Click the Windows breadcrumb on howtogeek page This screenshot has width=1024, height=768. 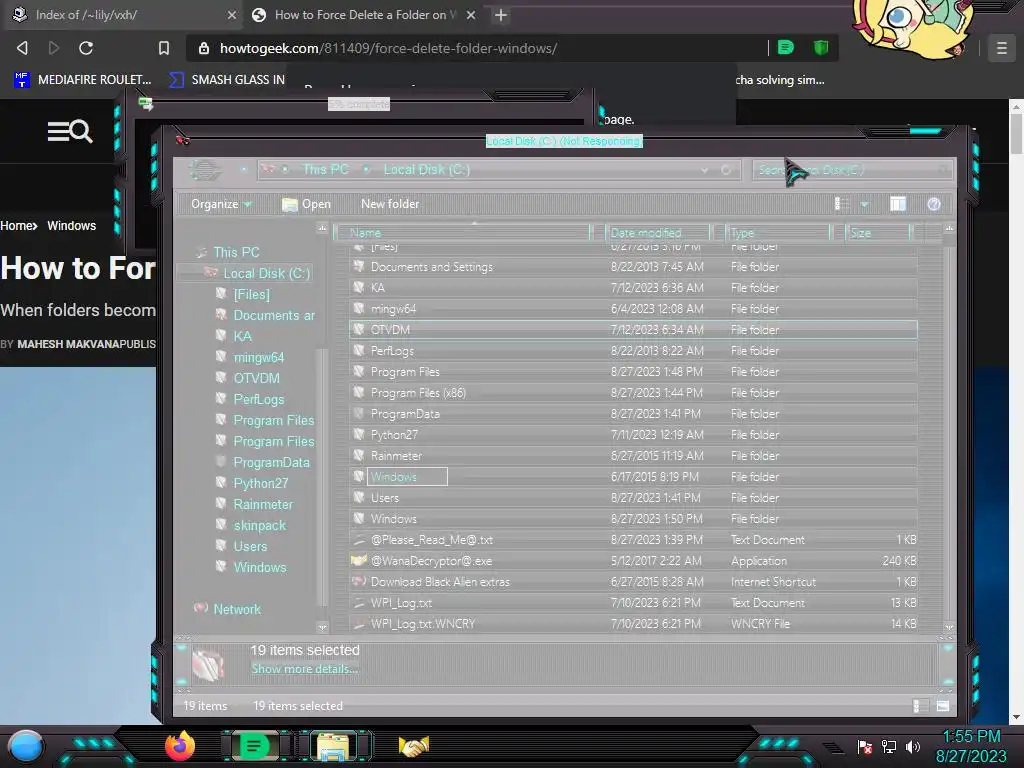[x=71, y=225]
